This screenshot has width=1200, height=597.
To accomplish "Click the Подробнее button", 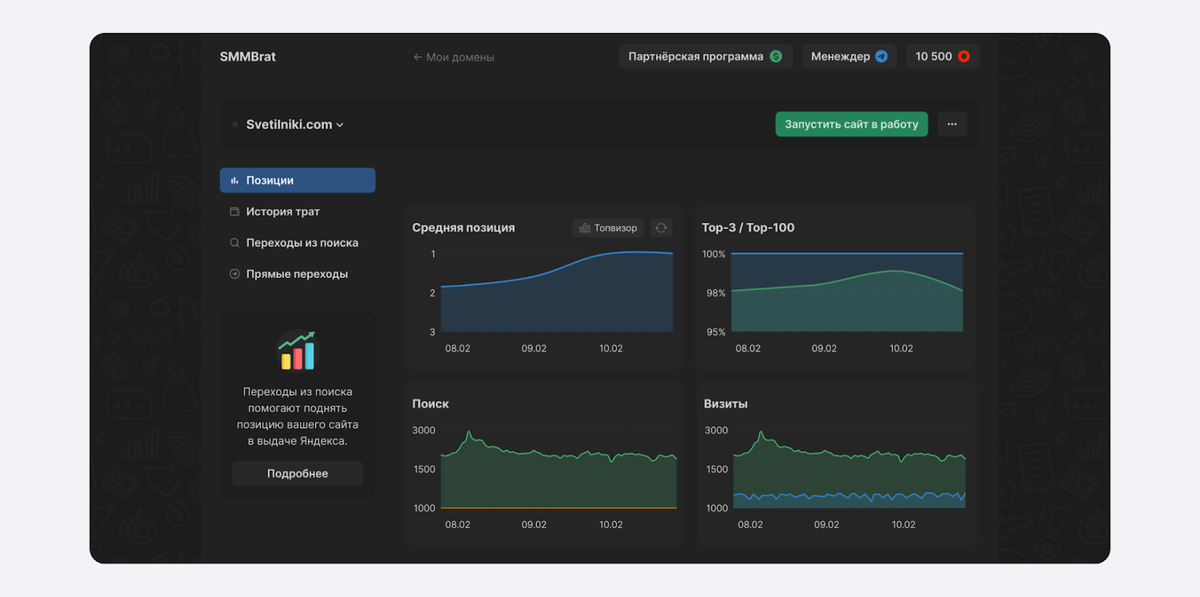I will click(x=297, y=474).
